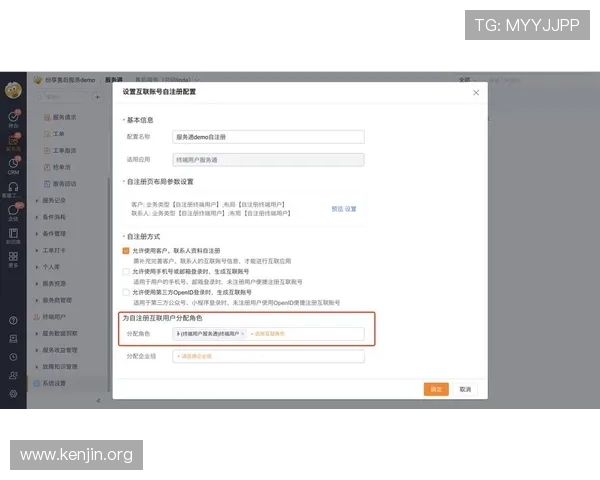Open 服务请求 in the navigation list
The image size is (600, 480).
point(64,117)
